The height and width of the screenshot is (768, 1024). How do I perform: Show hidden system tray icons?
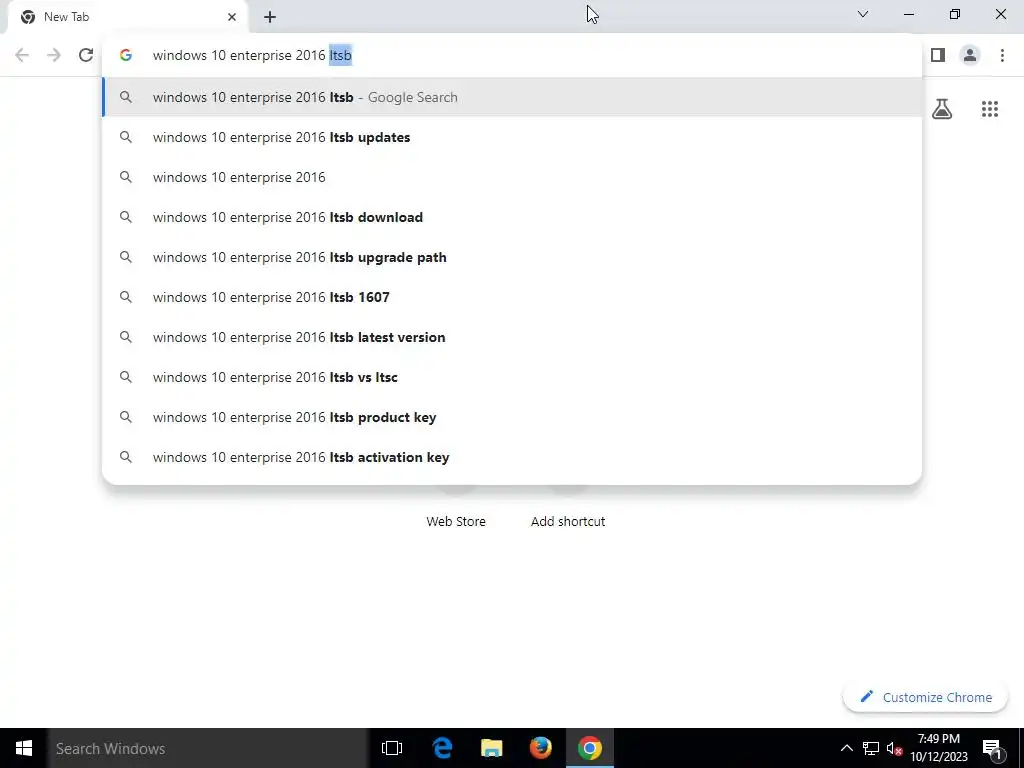[x=846, y=748]
